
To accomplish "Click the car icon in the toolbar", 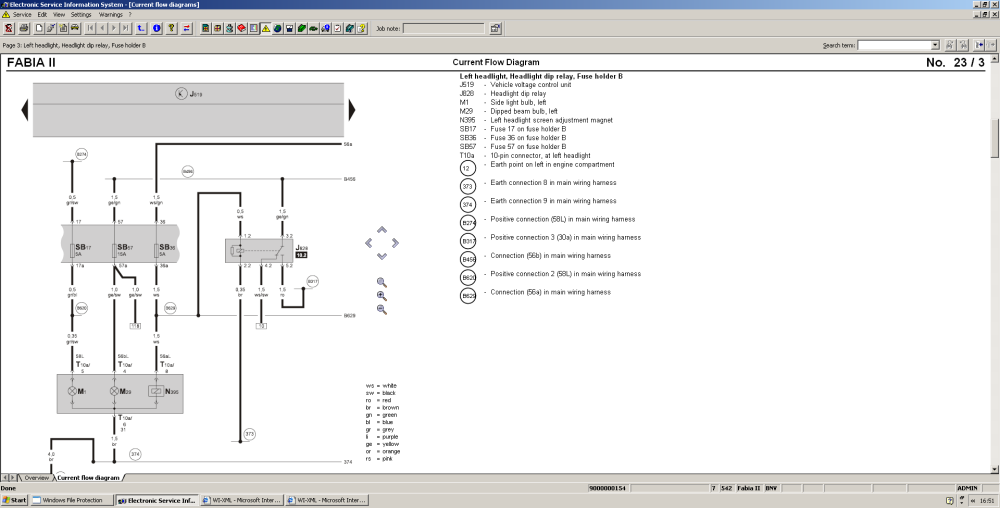I will [75, 28].
